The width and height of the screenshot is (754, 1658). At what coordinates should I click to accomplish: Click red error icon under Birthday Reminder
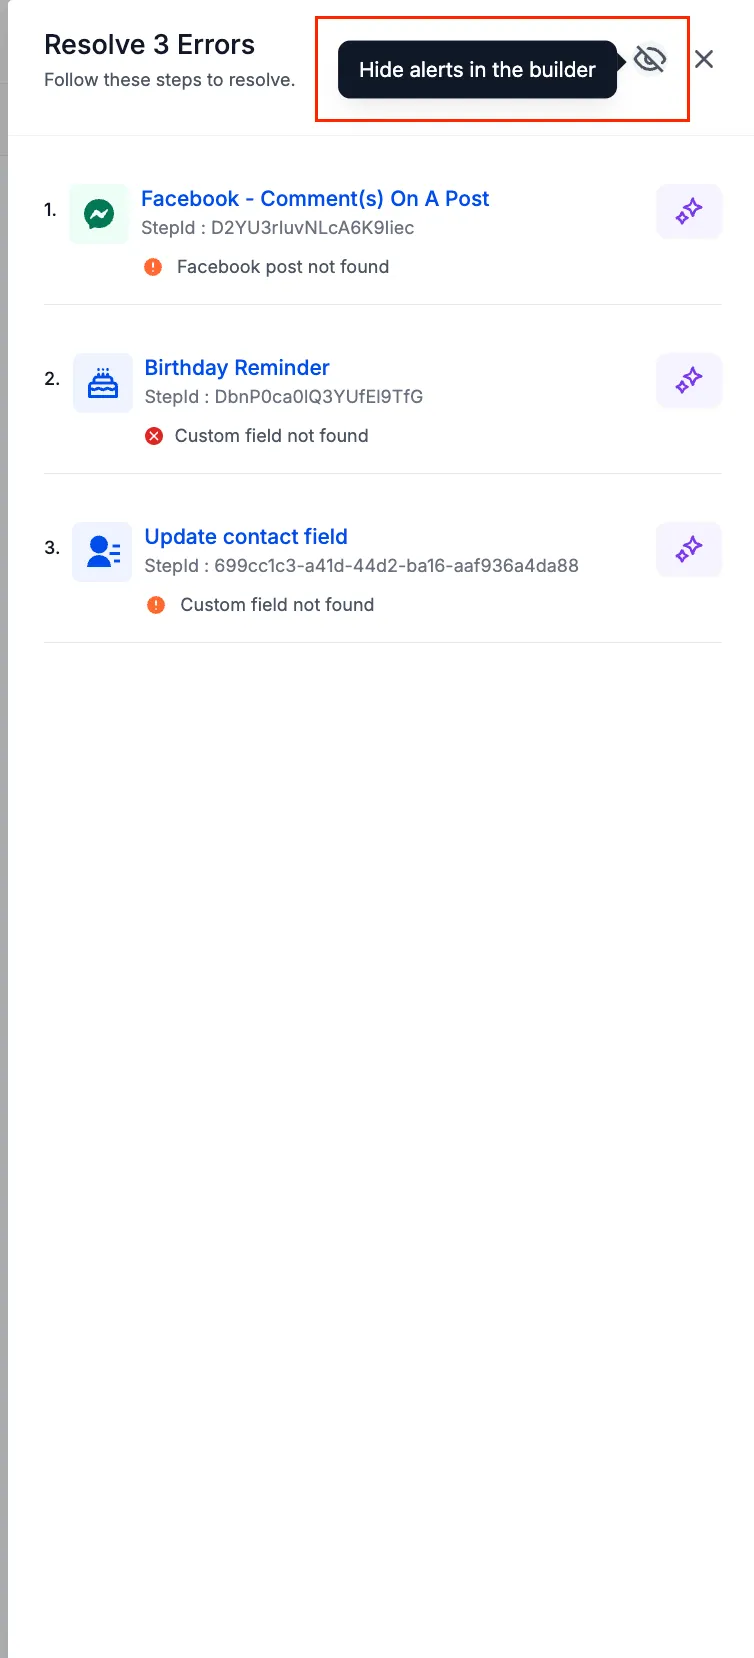coord(154,436)
